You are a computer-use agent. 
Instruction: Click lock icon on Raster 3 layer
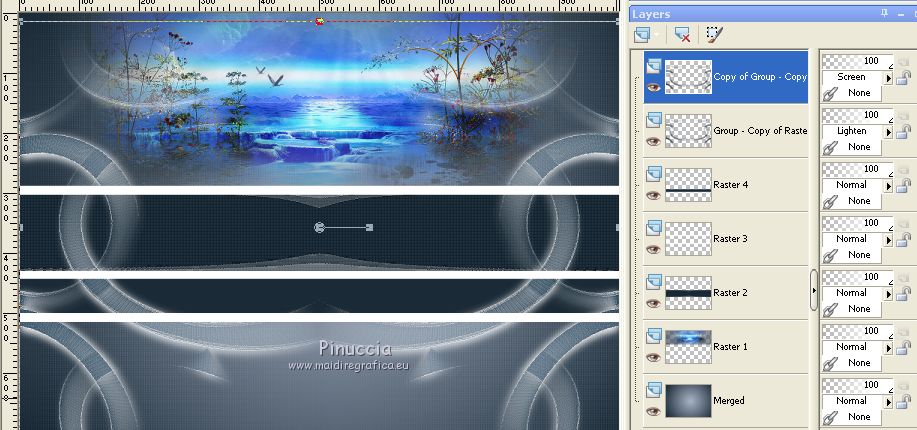[x=904, y=239]
